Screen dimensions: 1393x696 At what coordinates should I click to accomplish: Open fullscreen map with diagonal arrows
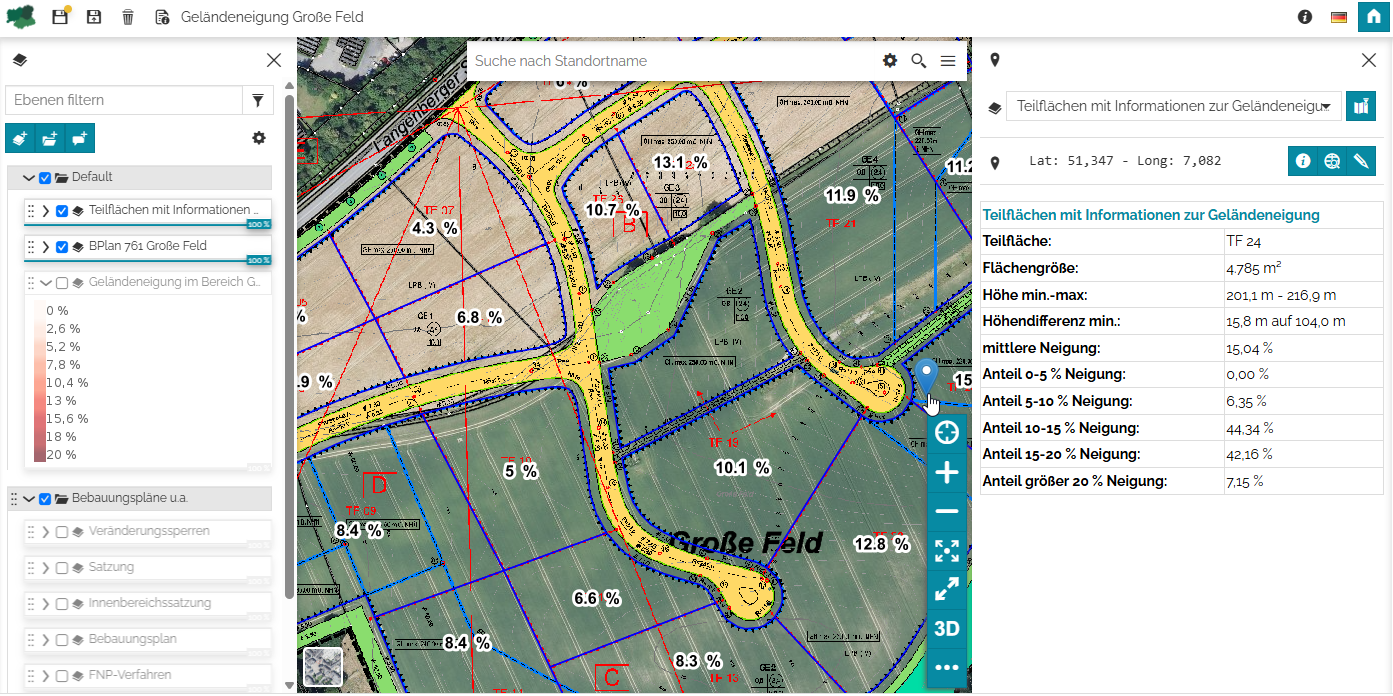[946, 589]
